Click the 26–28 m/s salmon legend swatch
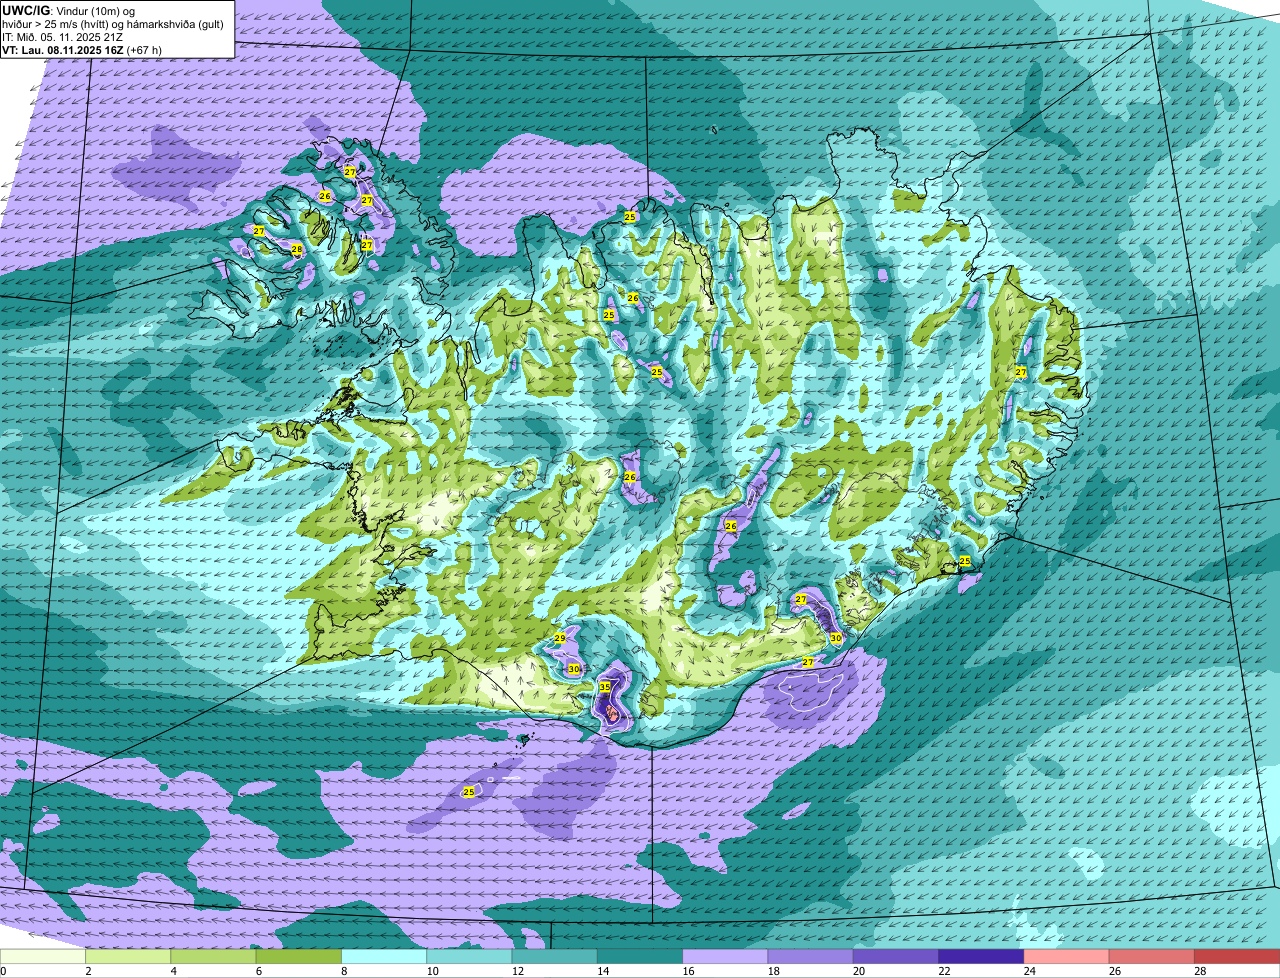The height and width of the screenshot is (978, 1280). (1152, 957)
